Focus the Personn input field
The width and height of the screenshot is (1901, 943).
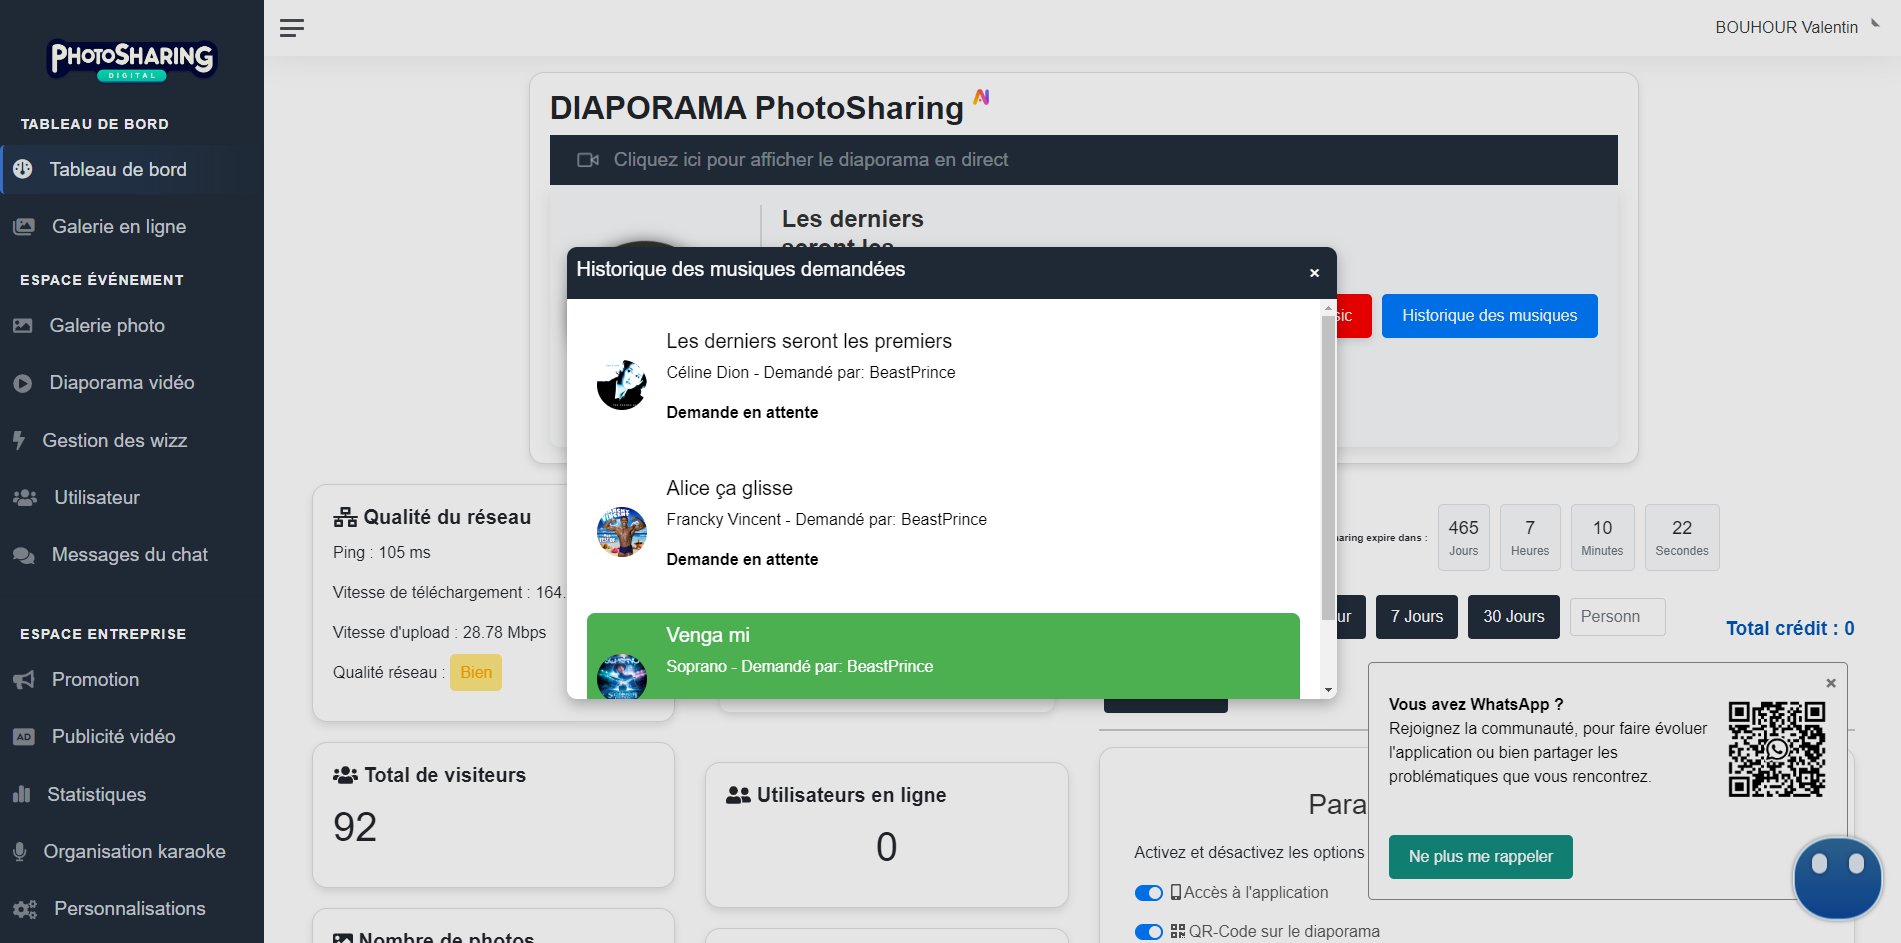point(1617,617)
